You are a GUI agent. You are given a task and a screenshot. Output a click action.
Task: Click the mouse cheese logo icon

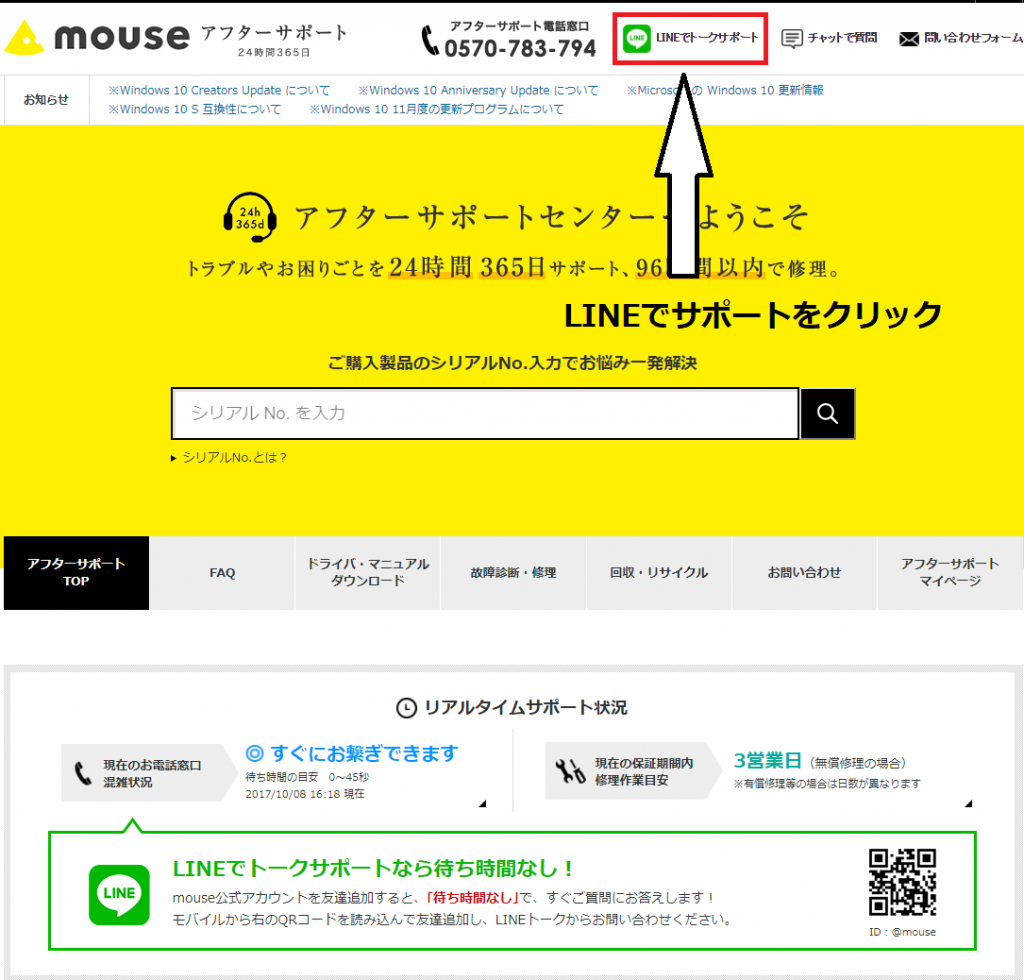[24, 38]
